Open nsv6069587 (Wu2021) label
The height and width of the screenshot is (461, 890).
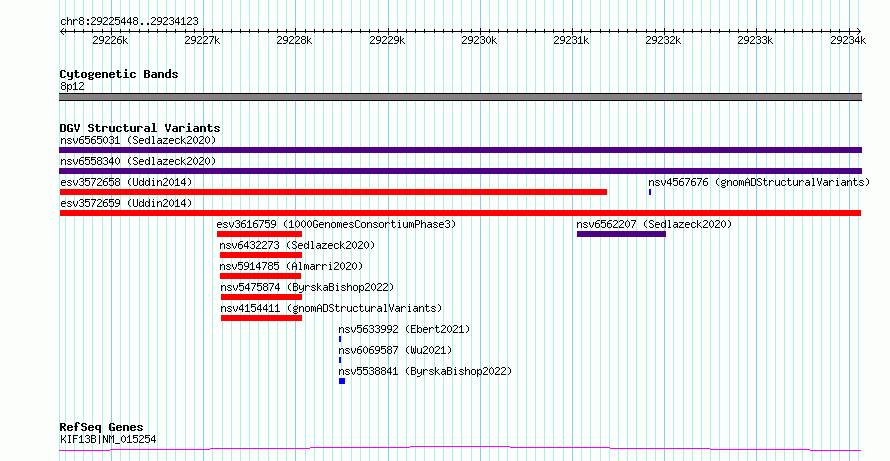395,350
